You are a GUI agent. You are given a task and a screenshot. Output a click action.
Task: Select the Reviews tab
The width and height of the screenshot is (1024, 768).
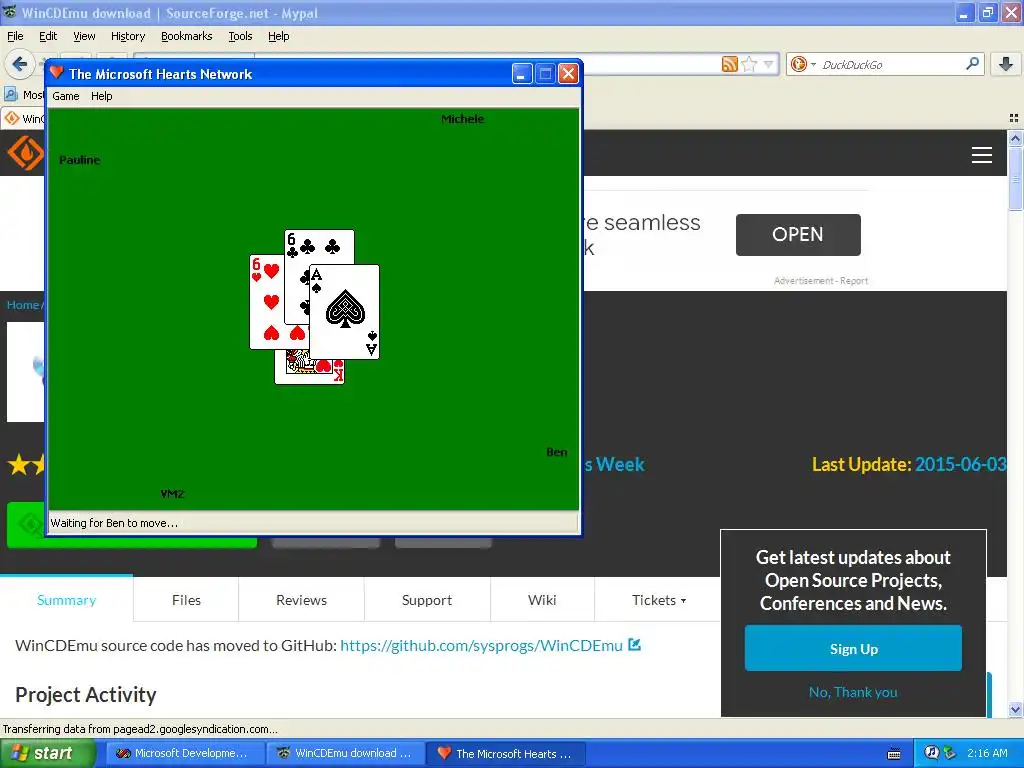click(x=301, y=600)
